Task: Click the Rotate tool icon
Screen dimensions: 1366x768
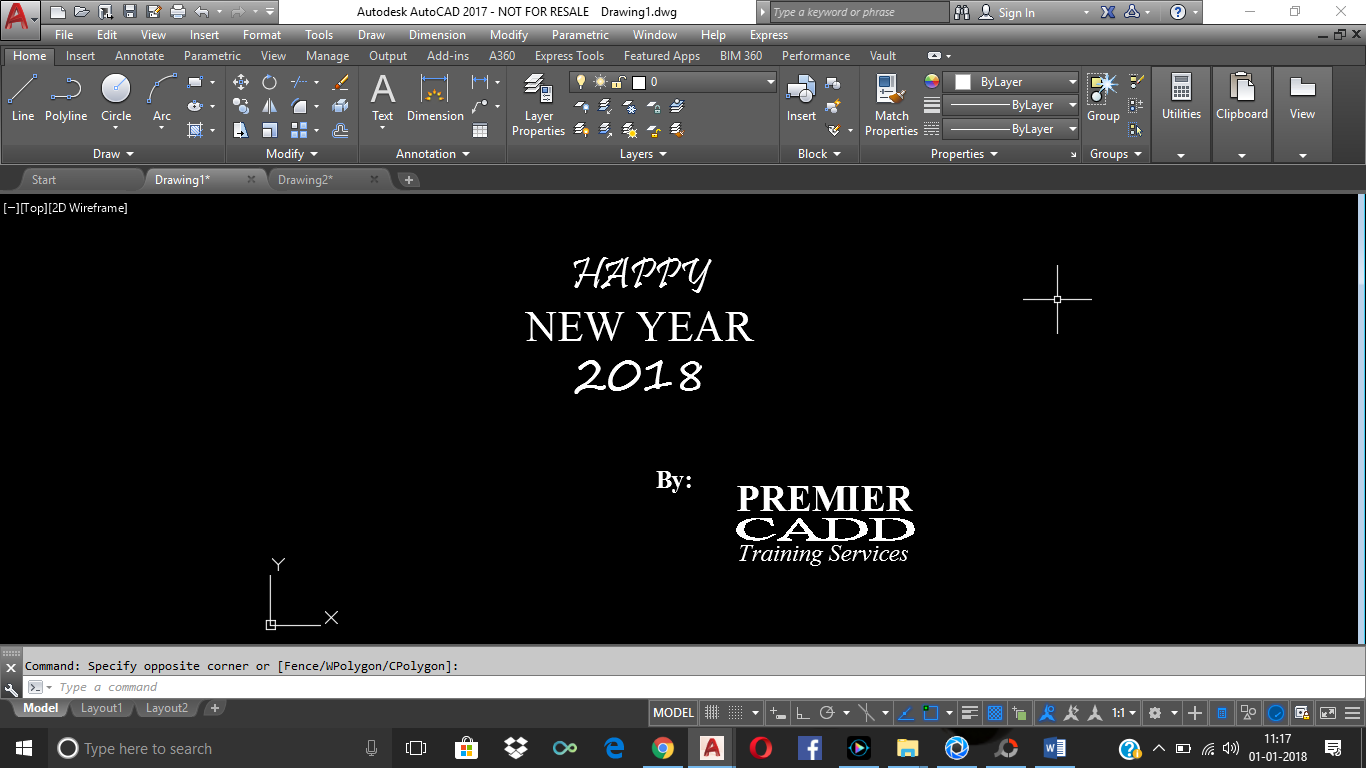Action: [x=270, y=82]
